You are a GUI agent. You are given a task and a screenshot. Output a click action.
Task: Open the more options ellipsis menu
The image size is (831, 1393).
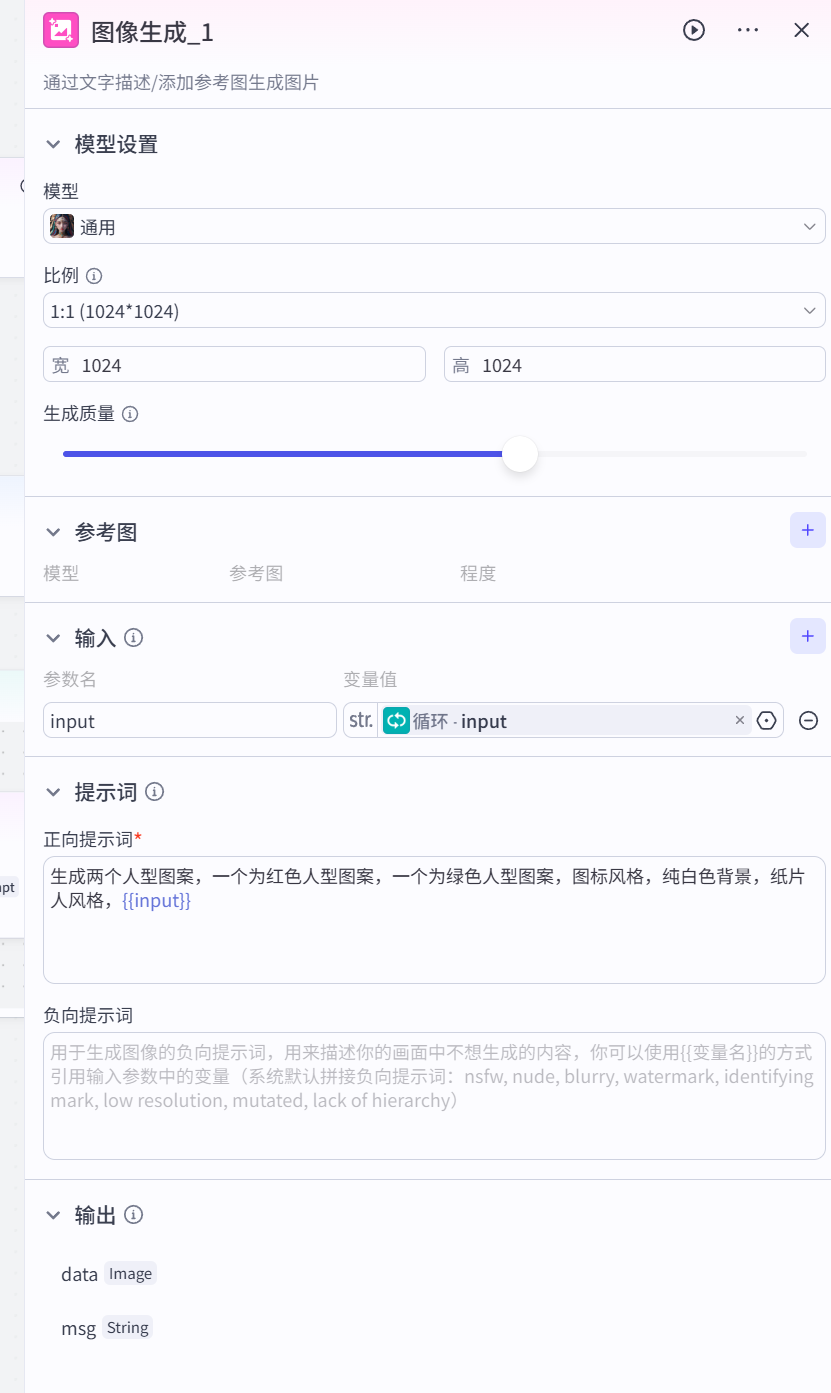coord(747,30)
